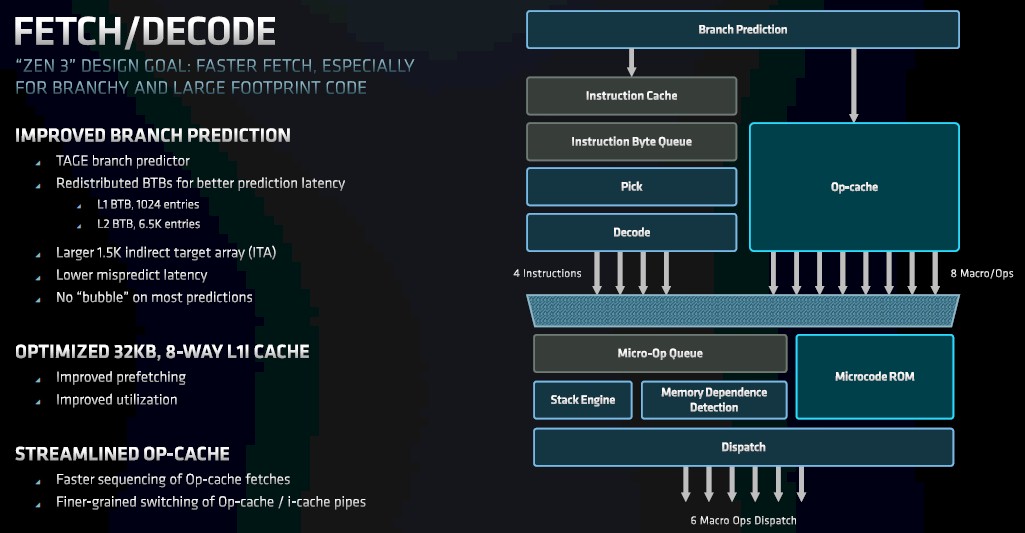Select the Pick block
Viewport: 1025px width, 533px height.
pos(631,186)
